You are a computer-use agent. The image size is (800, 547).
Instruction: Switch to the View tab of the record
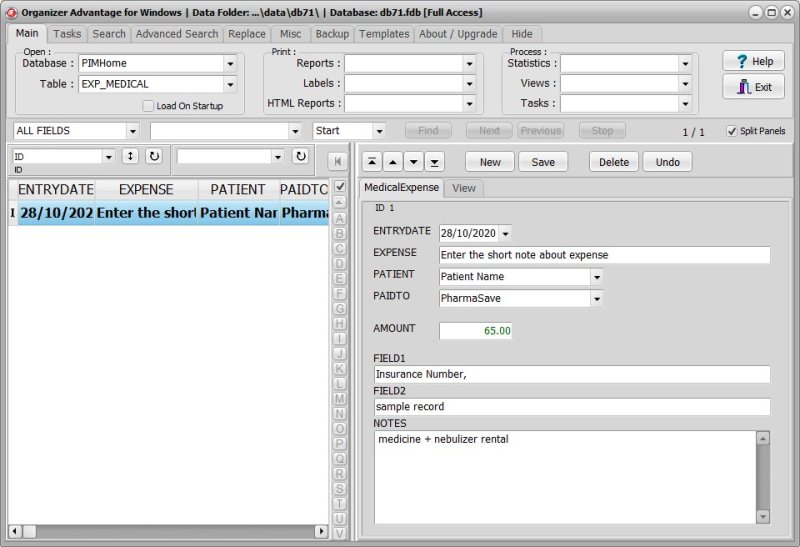463,188
